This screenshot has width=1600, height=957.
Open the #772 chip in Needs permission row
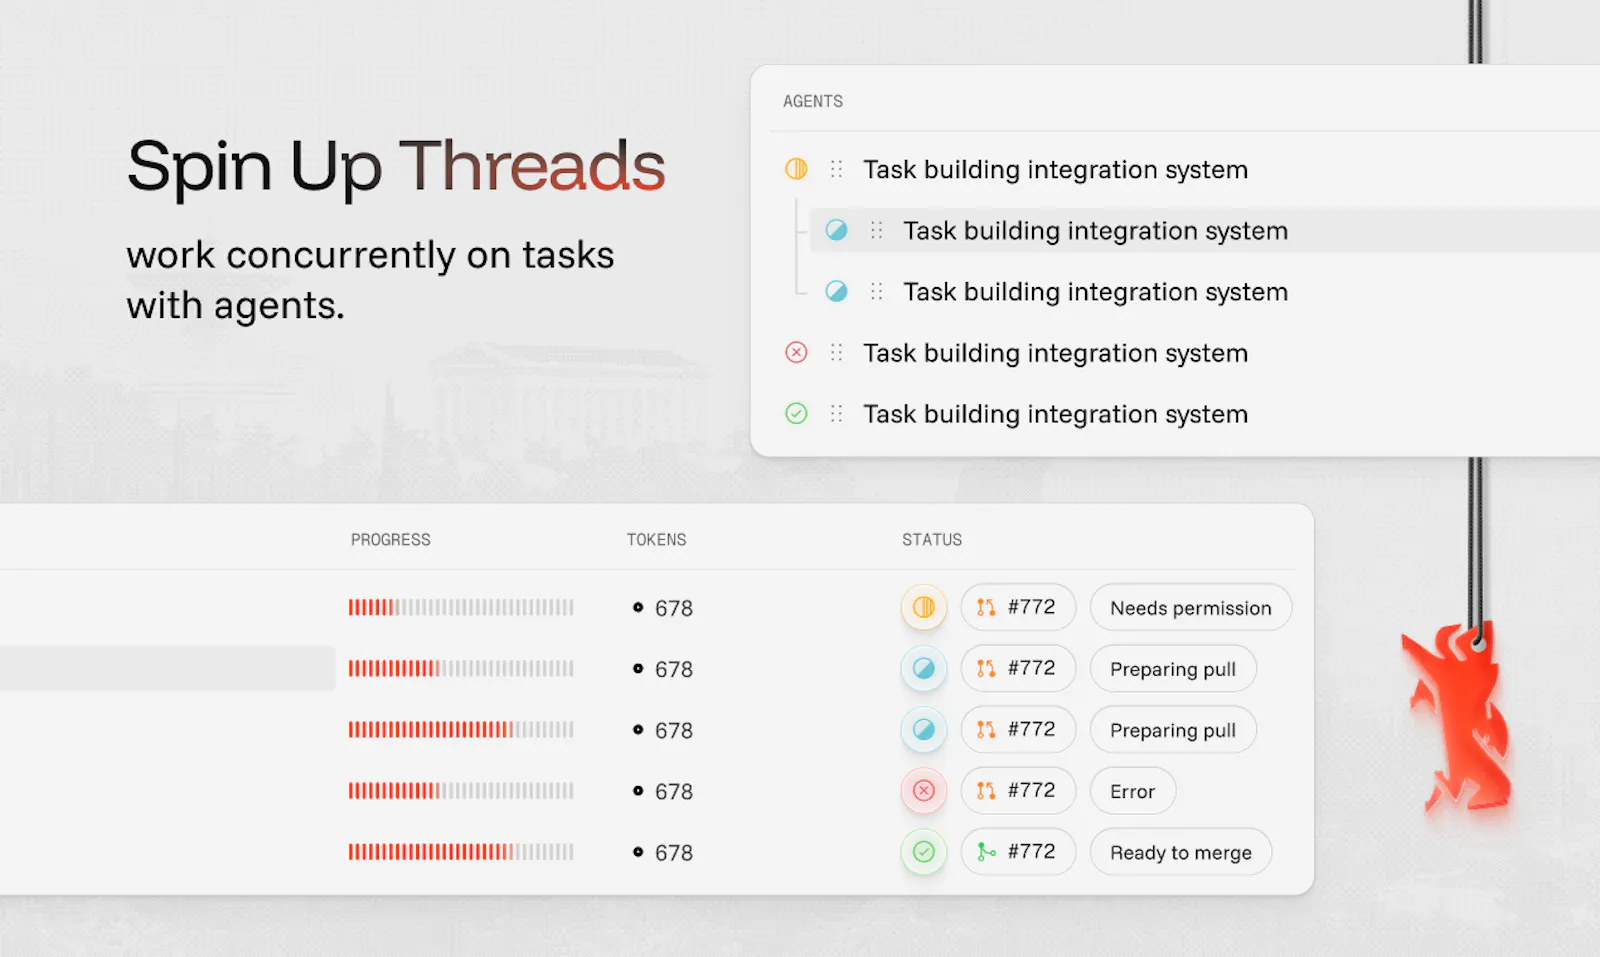point(1018,607)
